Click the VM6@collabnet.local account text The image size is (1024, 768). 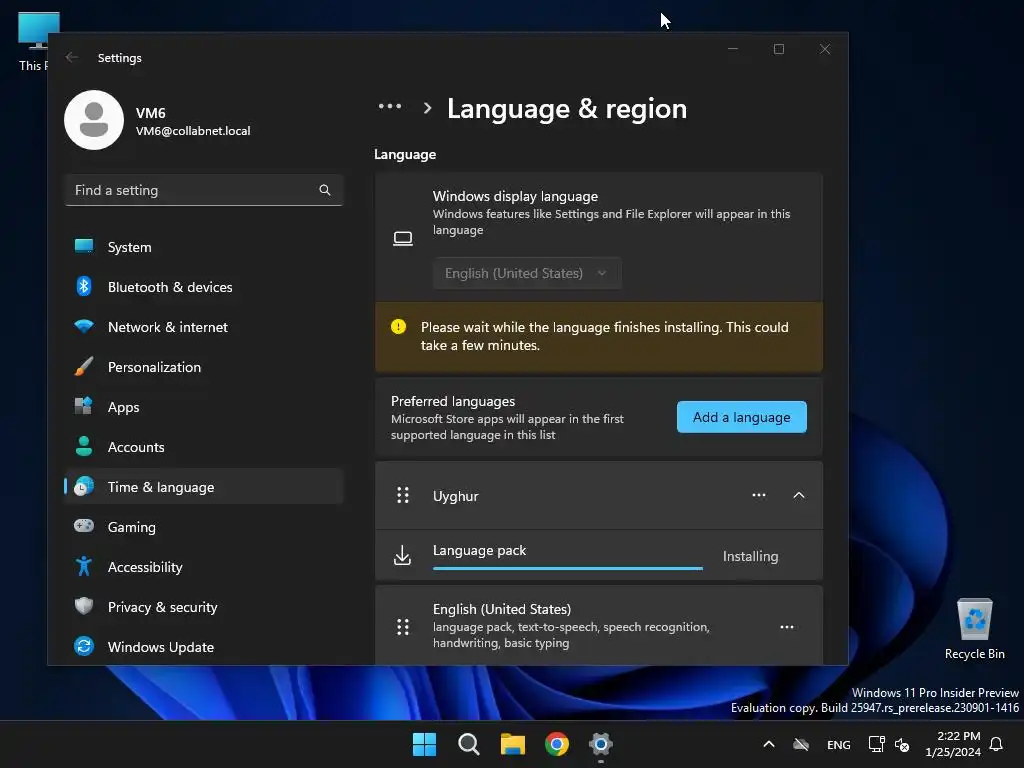coord(193,131)
